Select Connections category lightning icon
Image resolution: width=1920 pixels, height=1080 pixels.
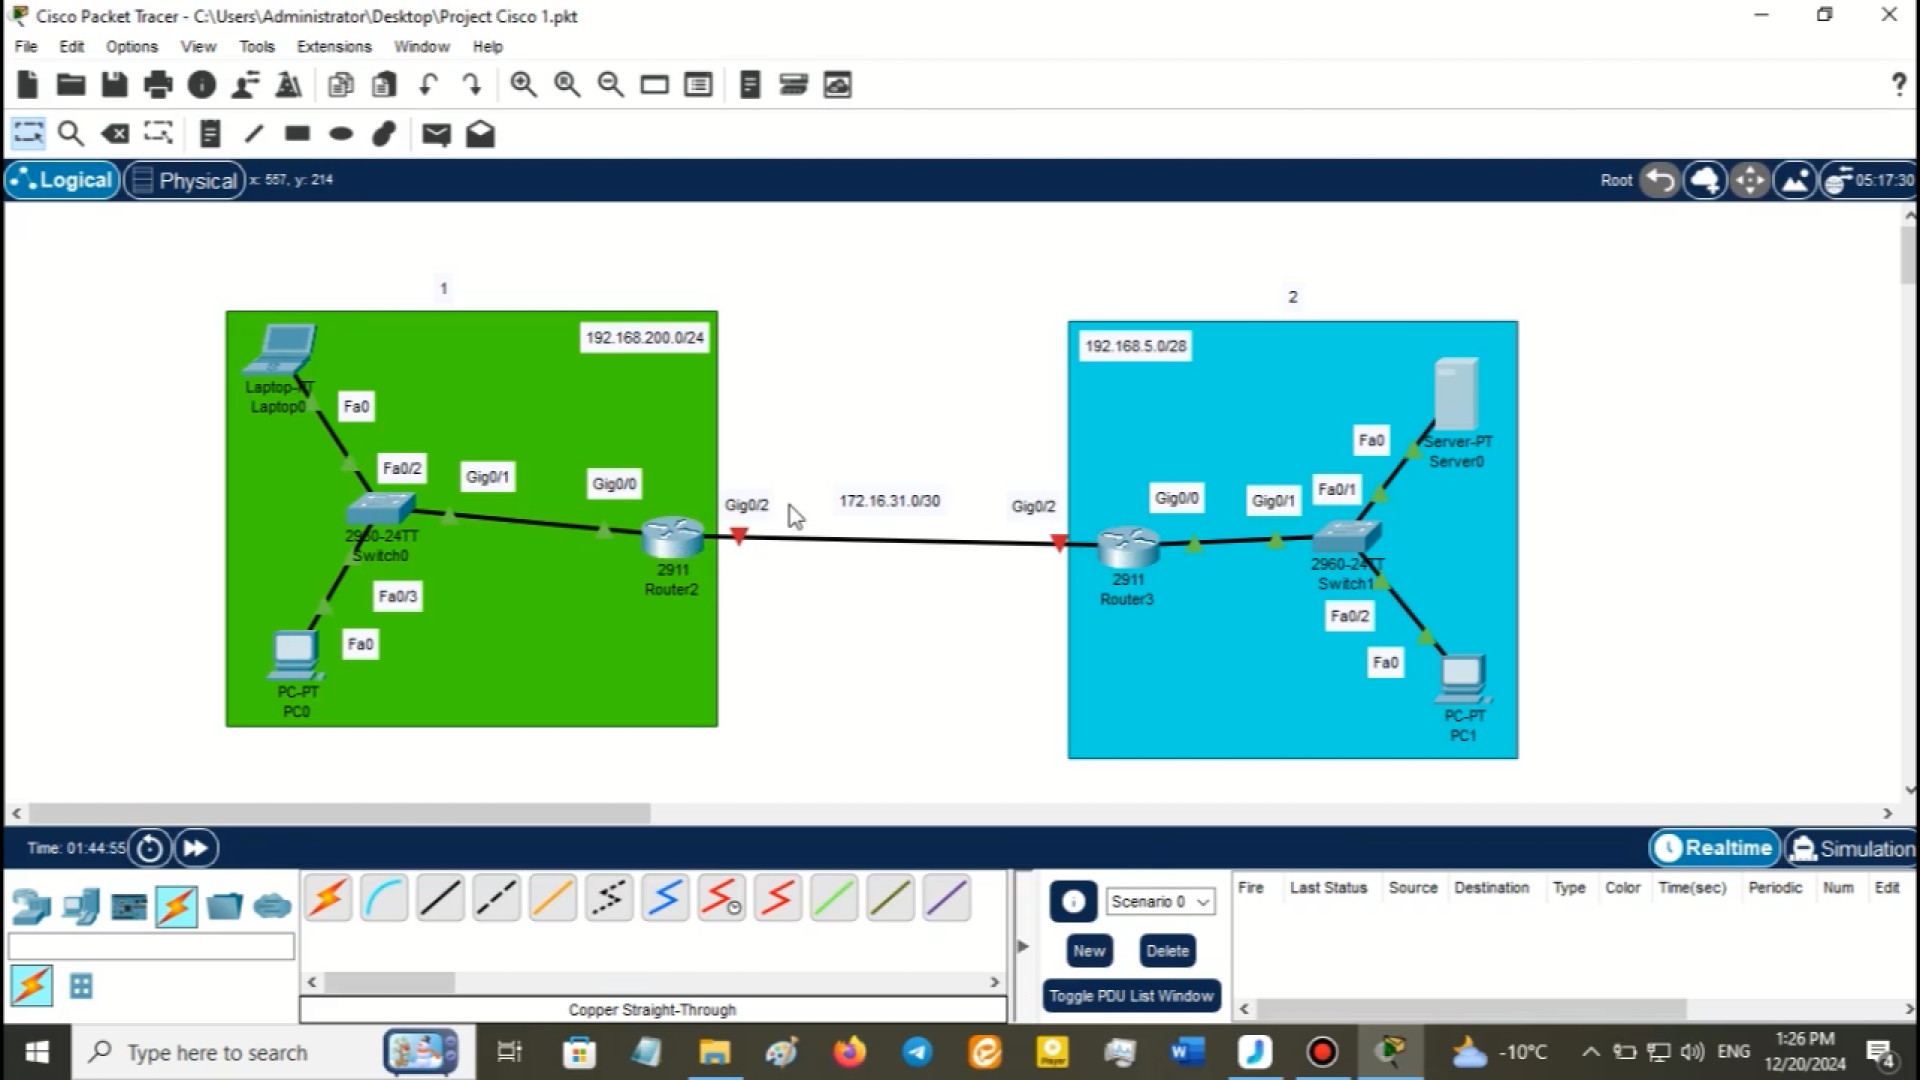pyautogui.click(x=176, y=907)
